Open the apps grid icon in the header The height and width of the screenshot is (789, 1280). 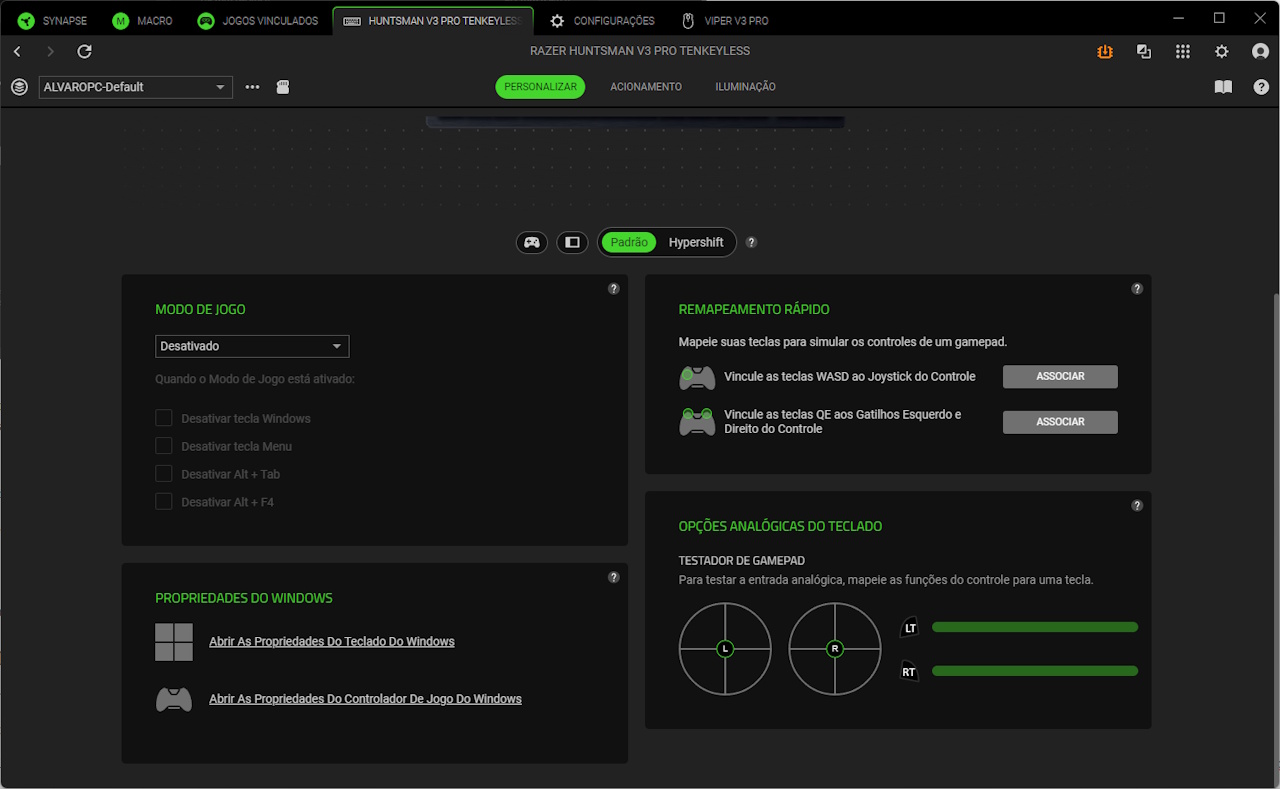coord(1183,52)
